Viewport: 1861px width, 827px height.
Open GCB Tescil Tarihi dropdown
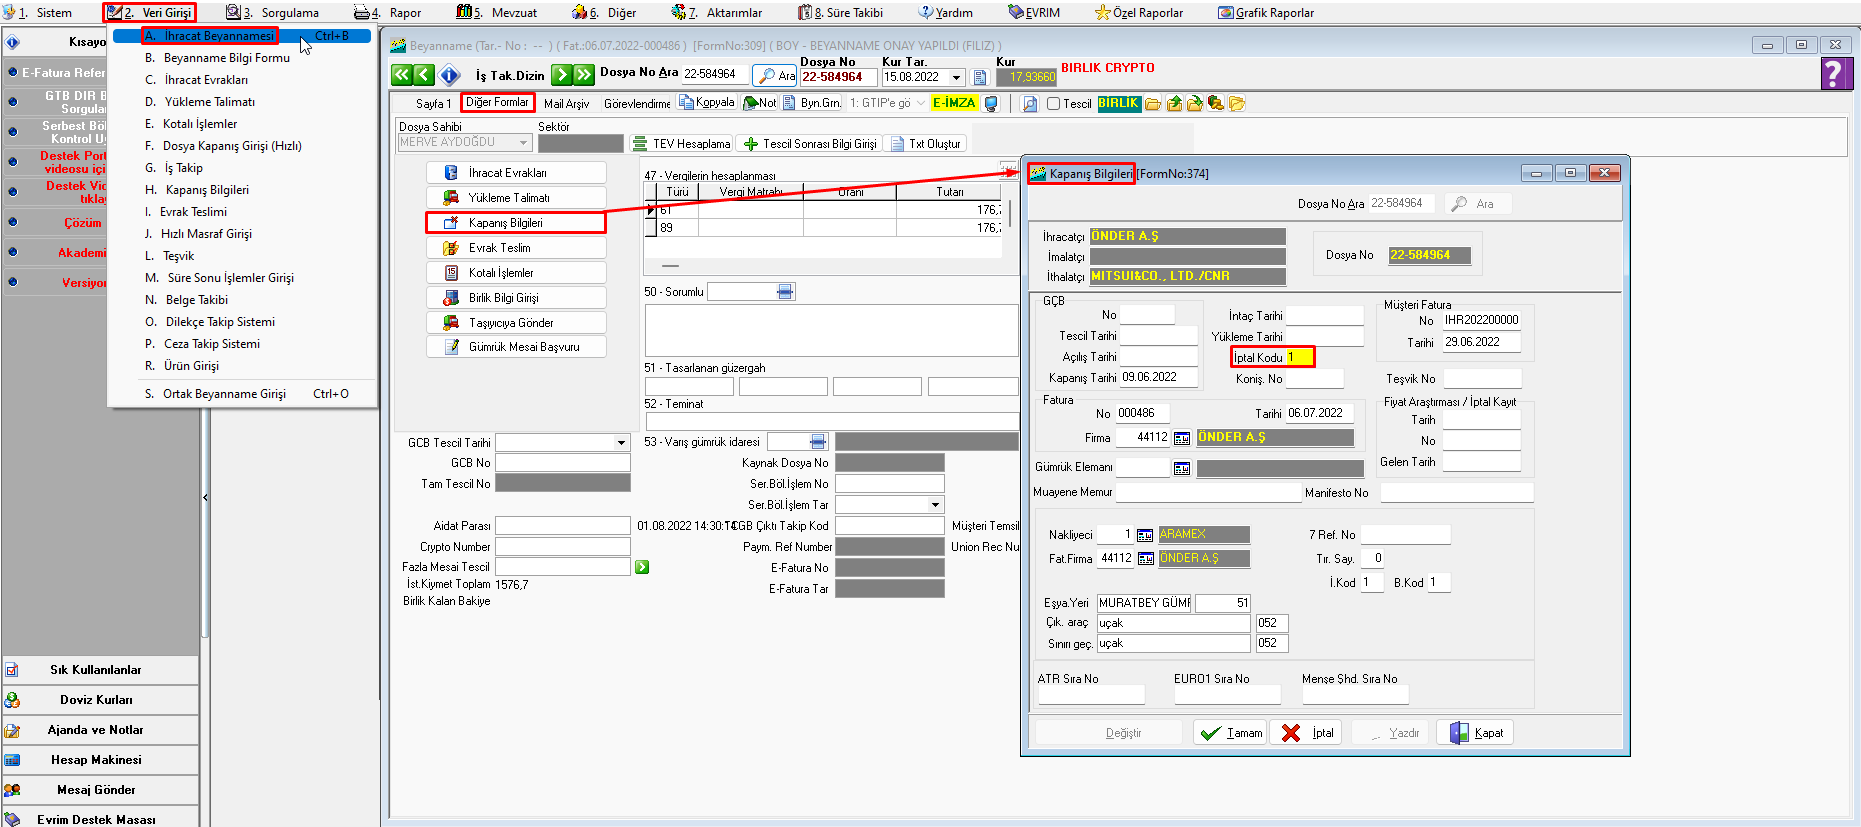621,442
